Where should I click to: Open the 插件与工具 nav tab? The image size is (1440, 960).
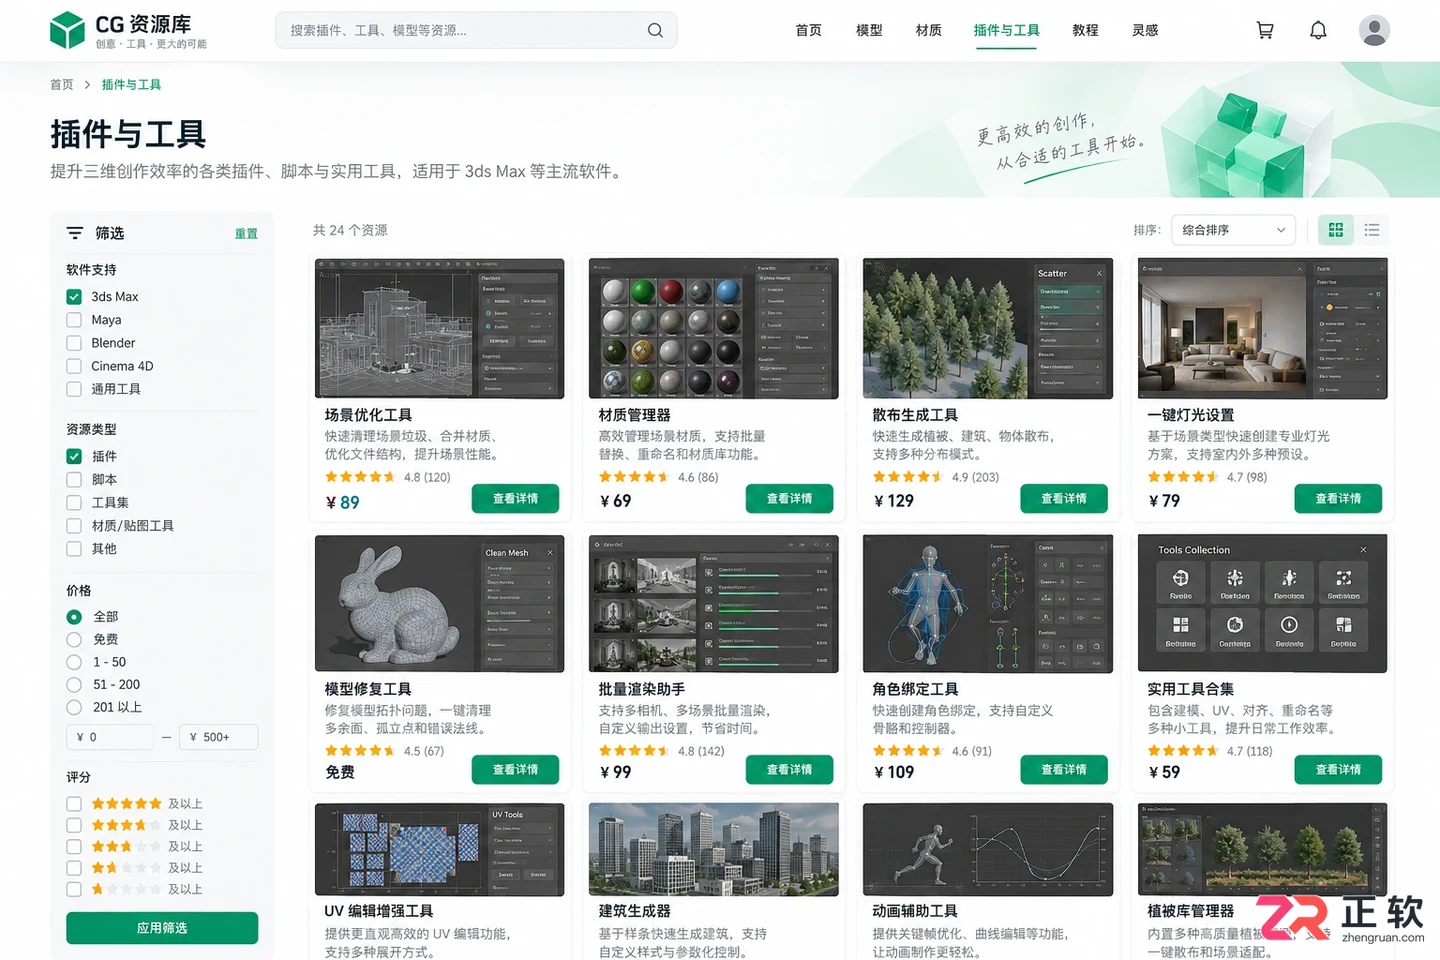(1007, 30)
